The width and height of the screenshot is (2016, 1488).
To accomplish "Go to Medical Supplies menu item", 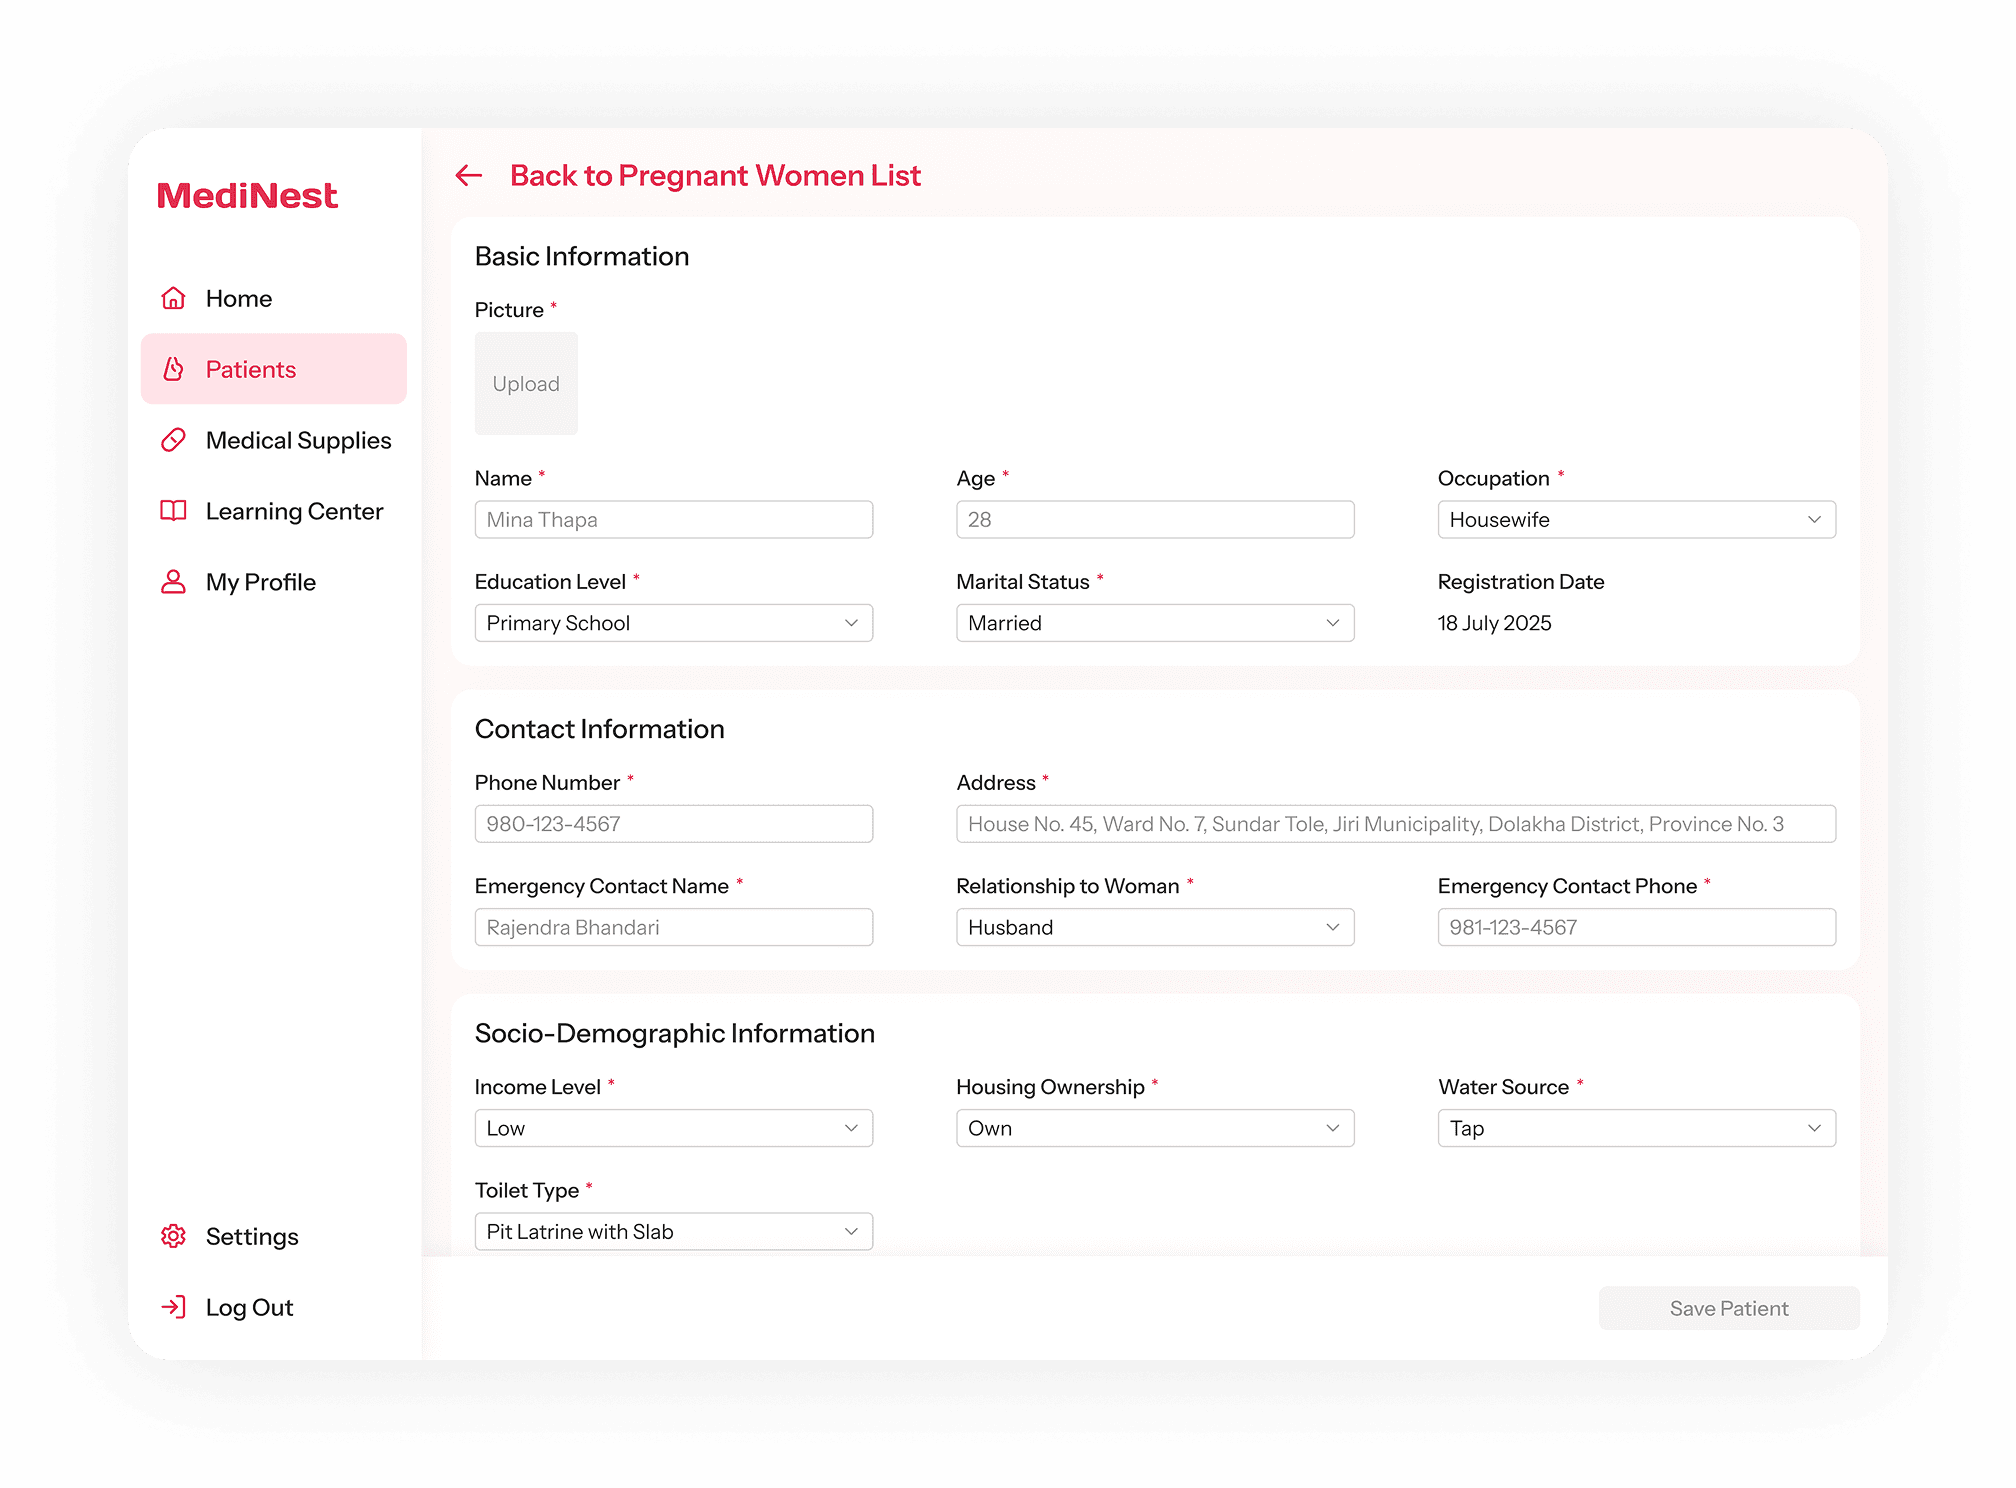I will point(298,440).
